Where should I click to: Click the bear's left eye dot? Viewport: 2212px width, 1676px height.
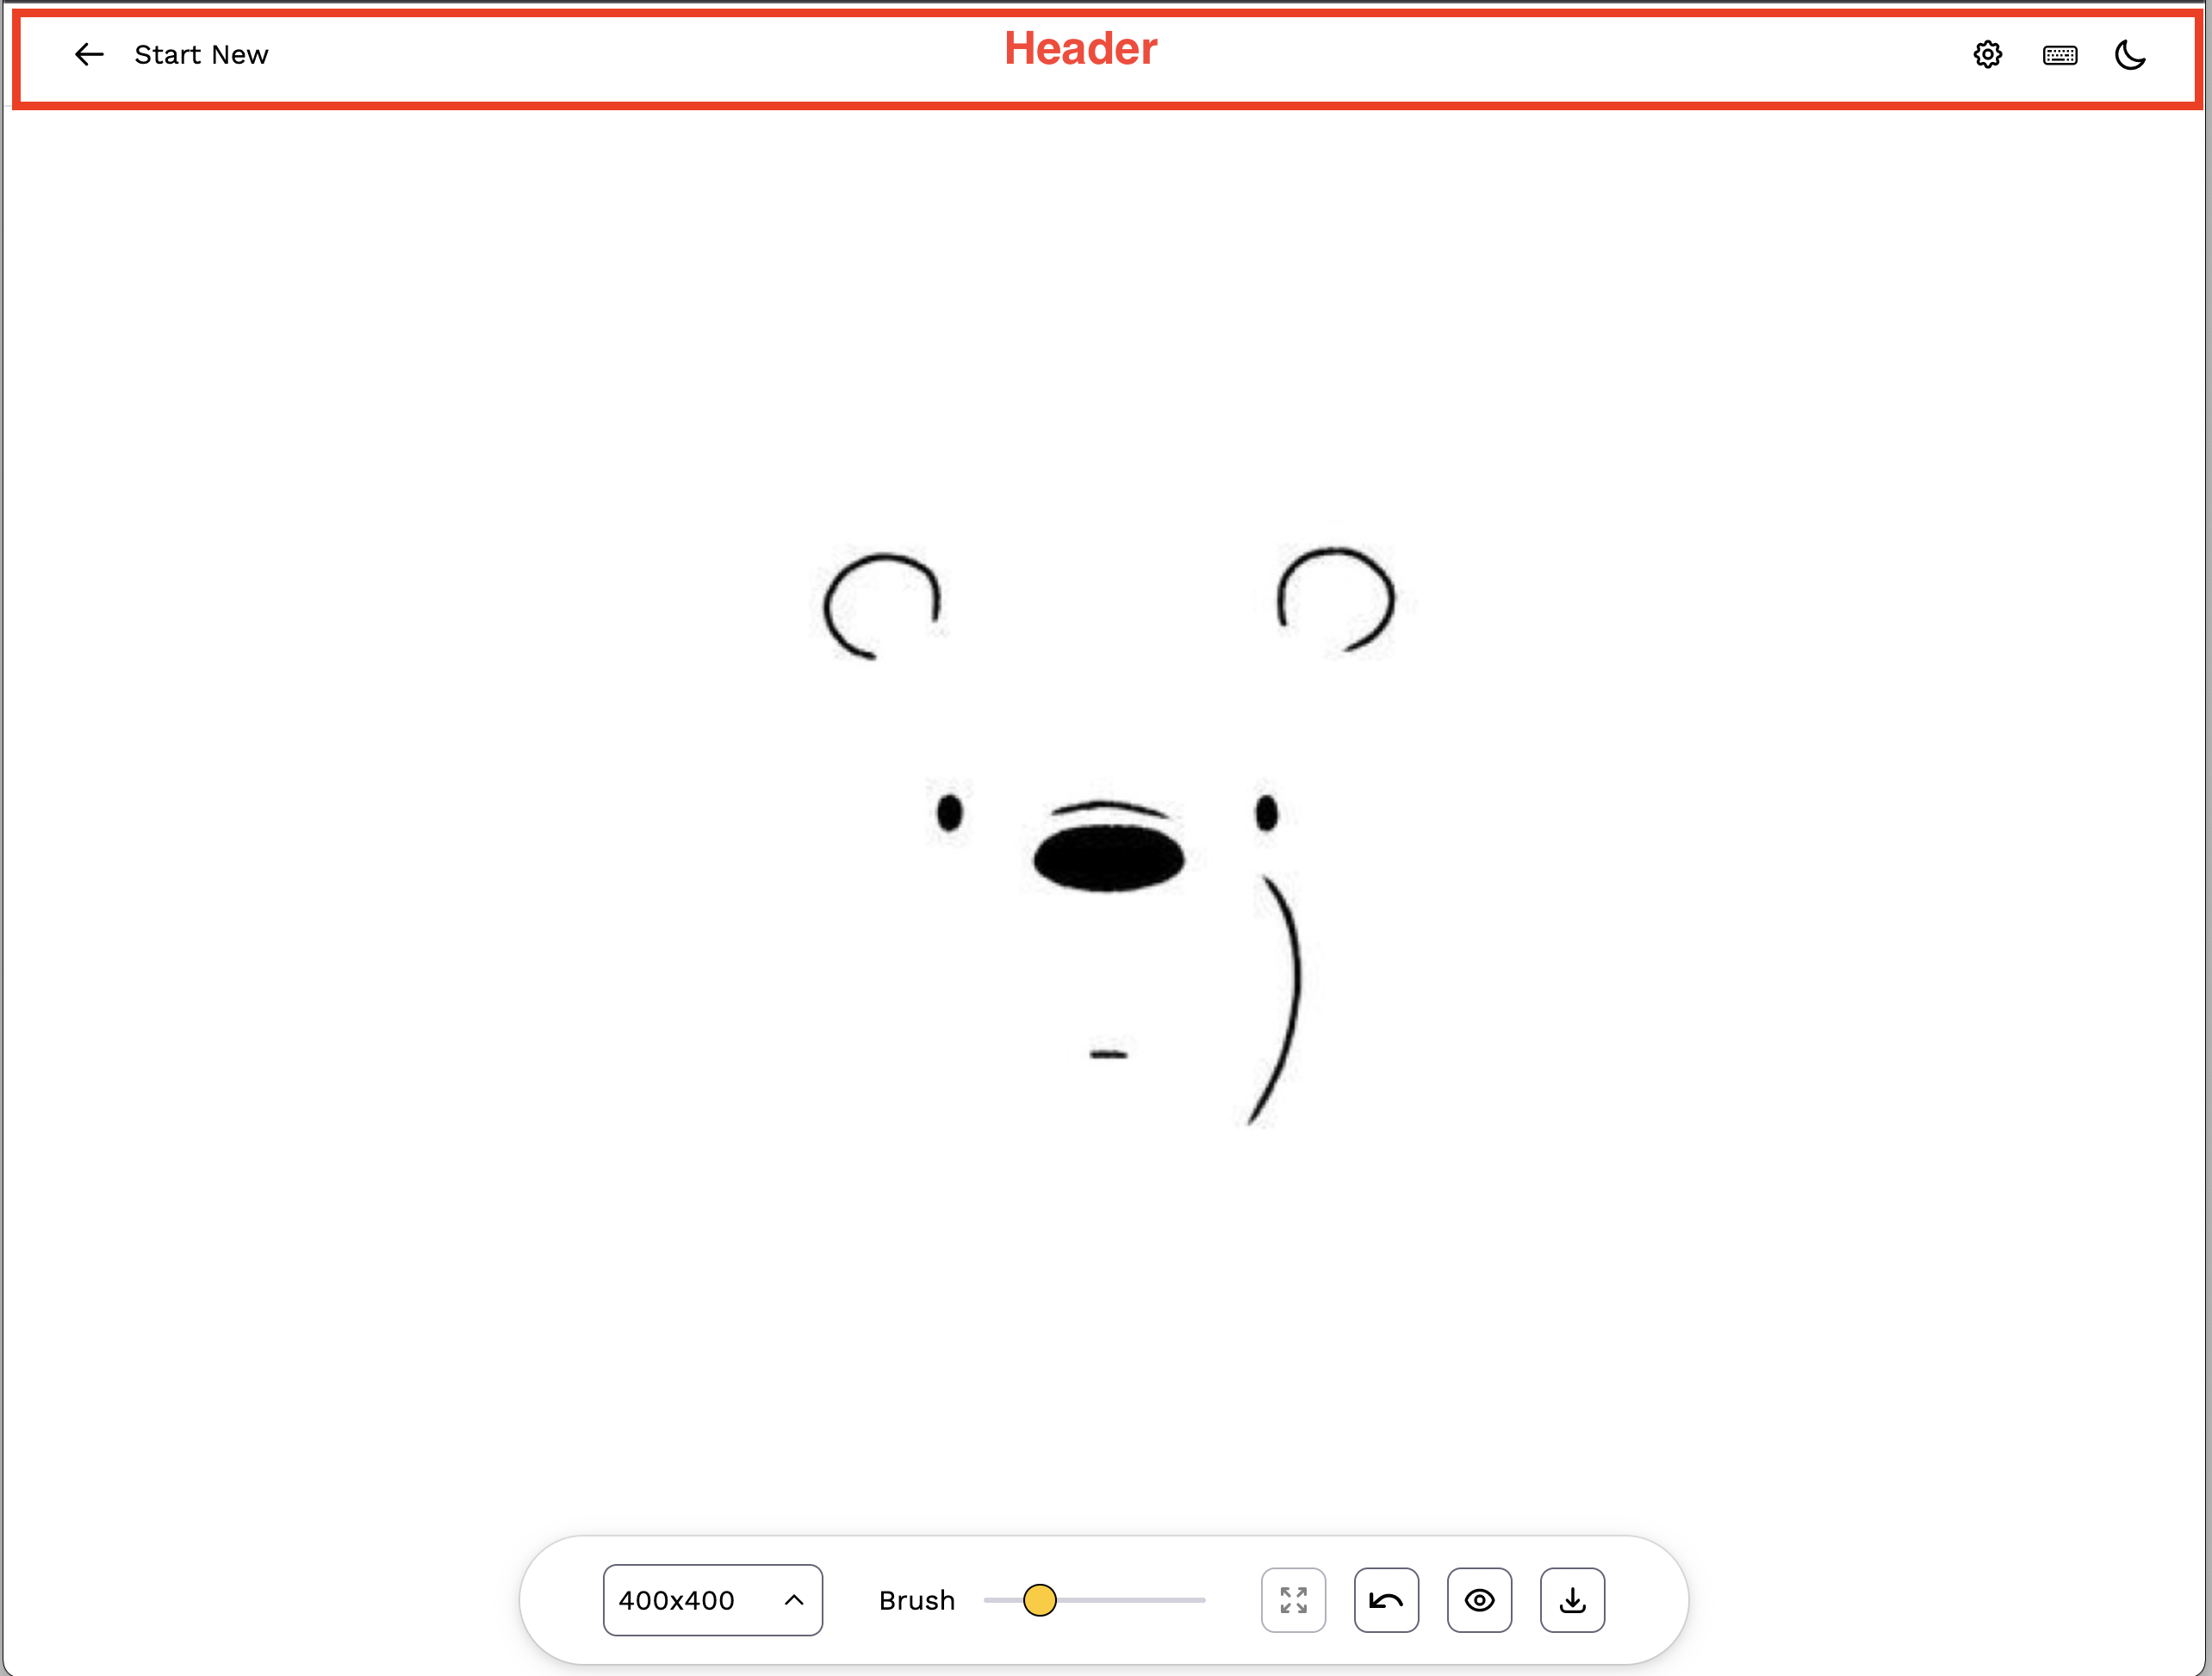click(949, 812)
